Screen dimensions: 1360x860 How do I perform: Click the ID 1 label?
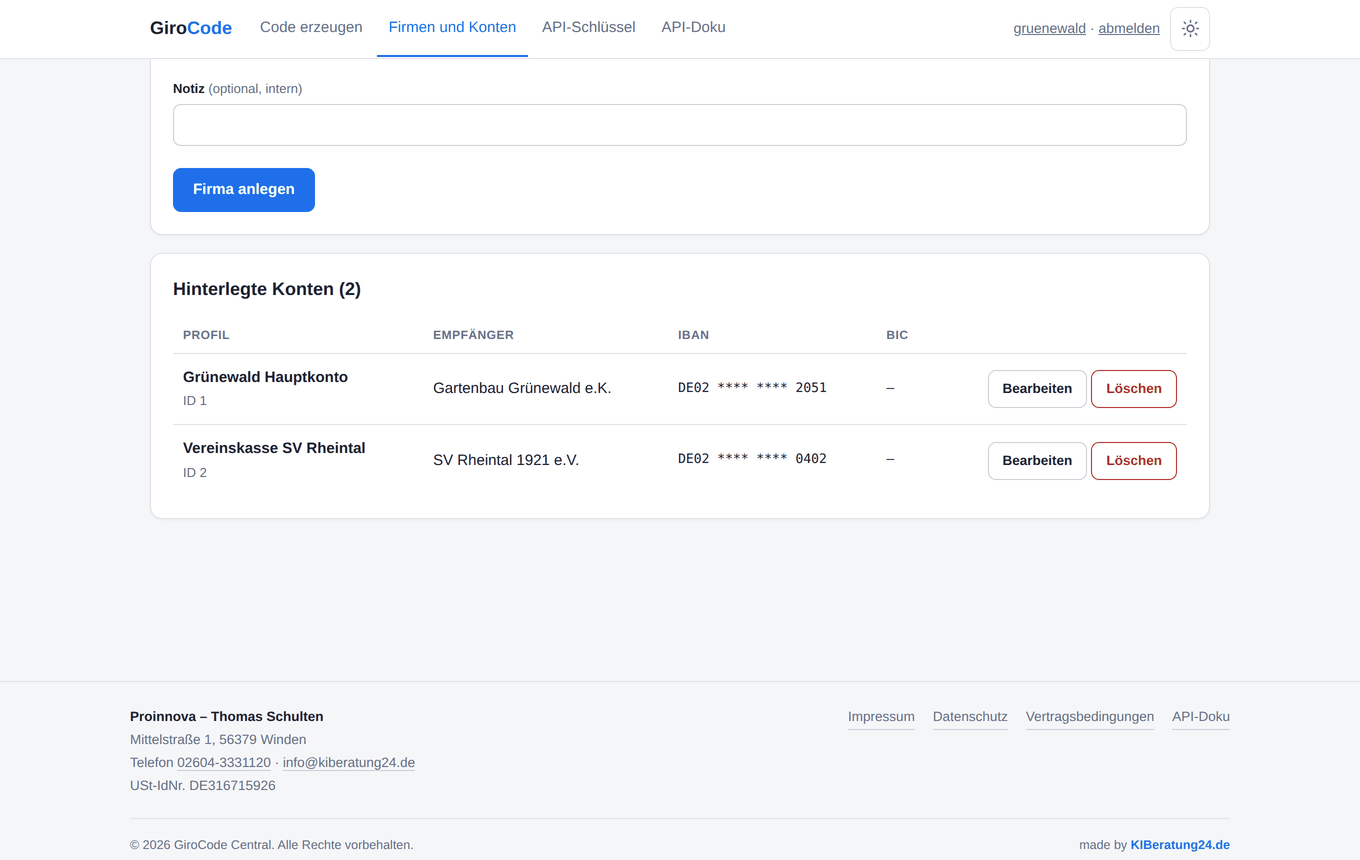click(195, 401)
